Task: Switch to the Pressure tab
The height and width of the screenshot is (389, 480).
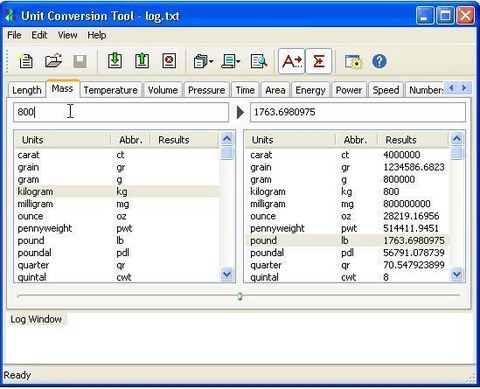Action: 206,90
